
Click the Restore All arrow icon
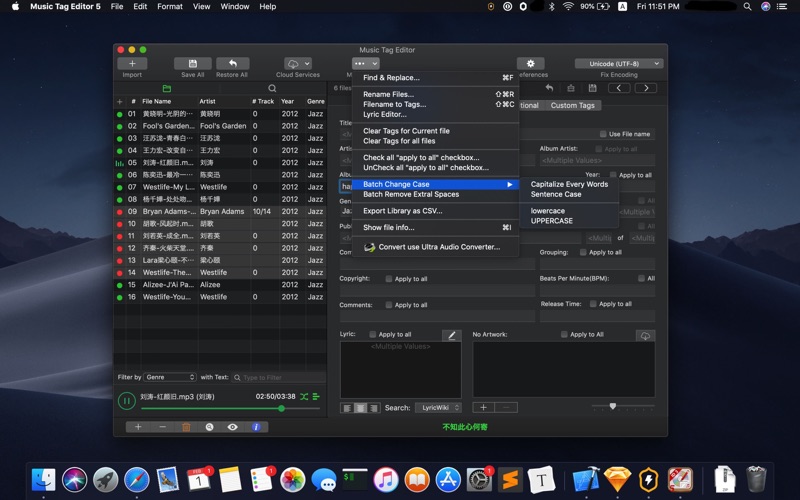tap(232, 64)
